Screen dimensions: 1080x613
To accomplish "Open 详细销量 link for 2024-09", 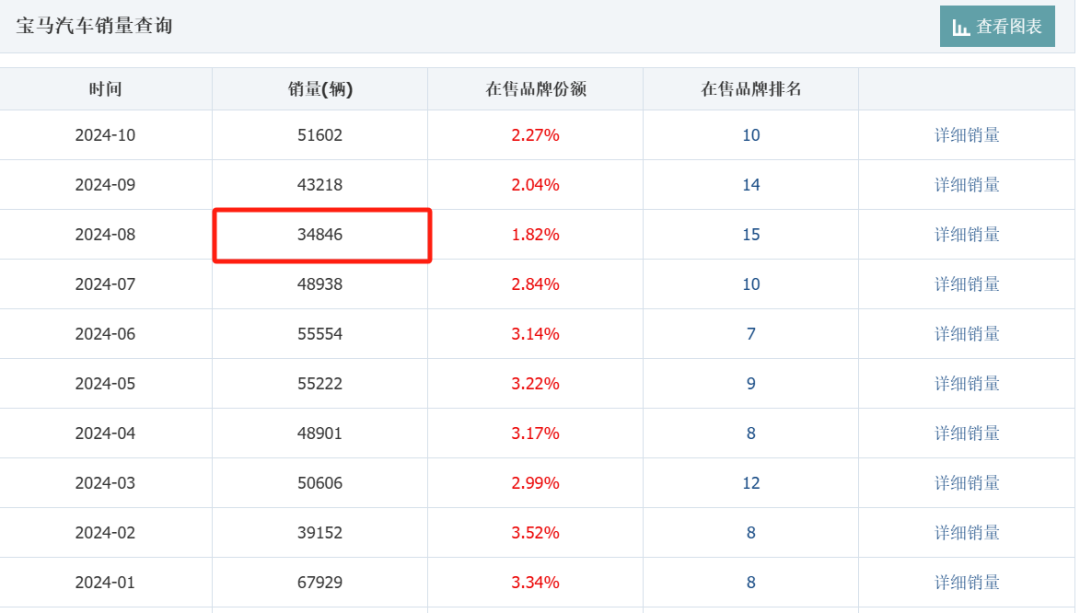I will click(x=966, y=185).
